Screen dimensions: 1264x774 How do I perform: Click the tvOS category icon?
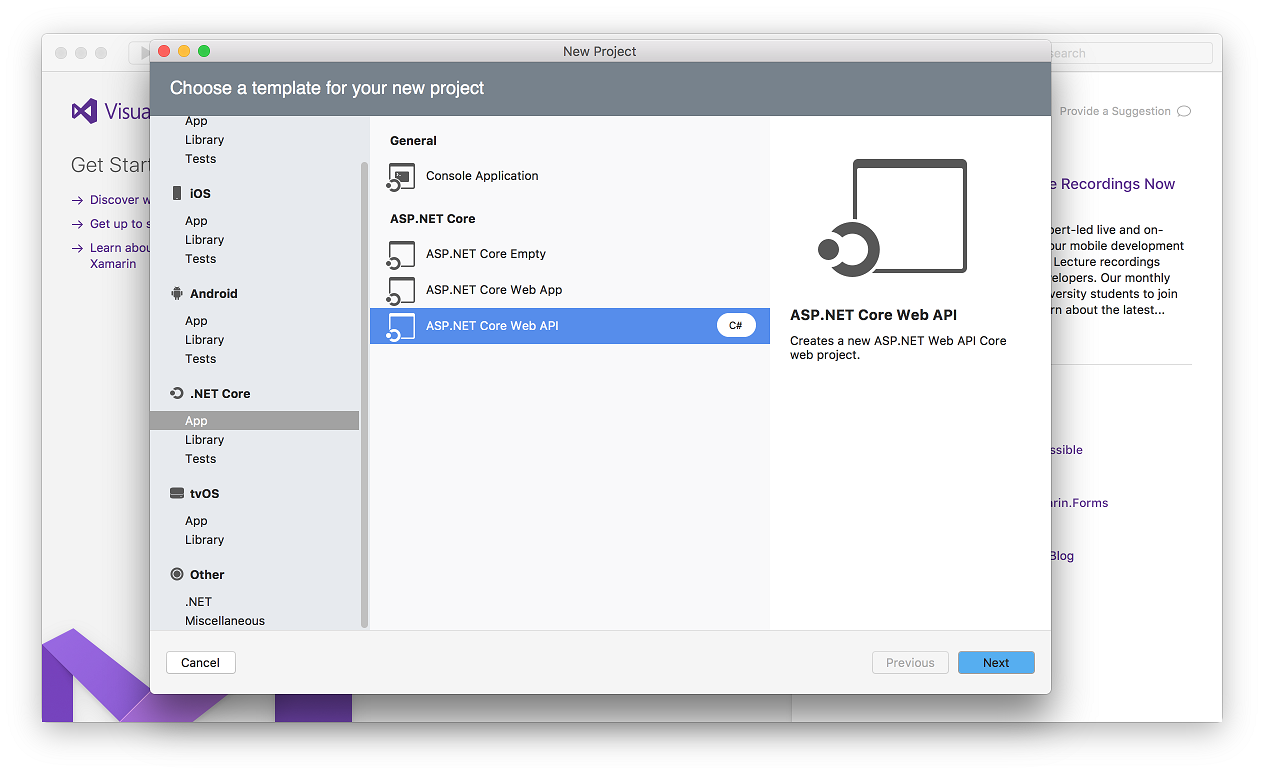[x=177, y=493]
